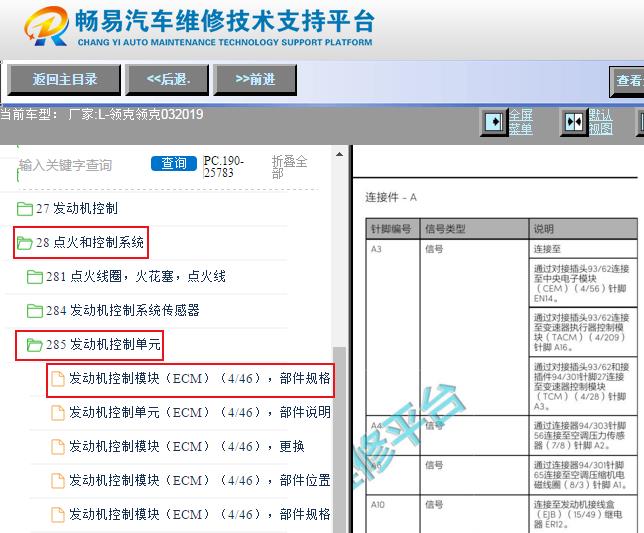644x533 pixels.
Task: Open last 发动机控制模块 ECM 部件规格 entry
Action: (200, 515)
